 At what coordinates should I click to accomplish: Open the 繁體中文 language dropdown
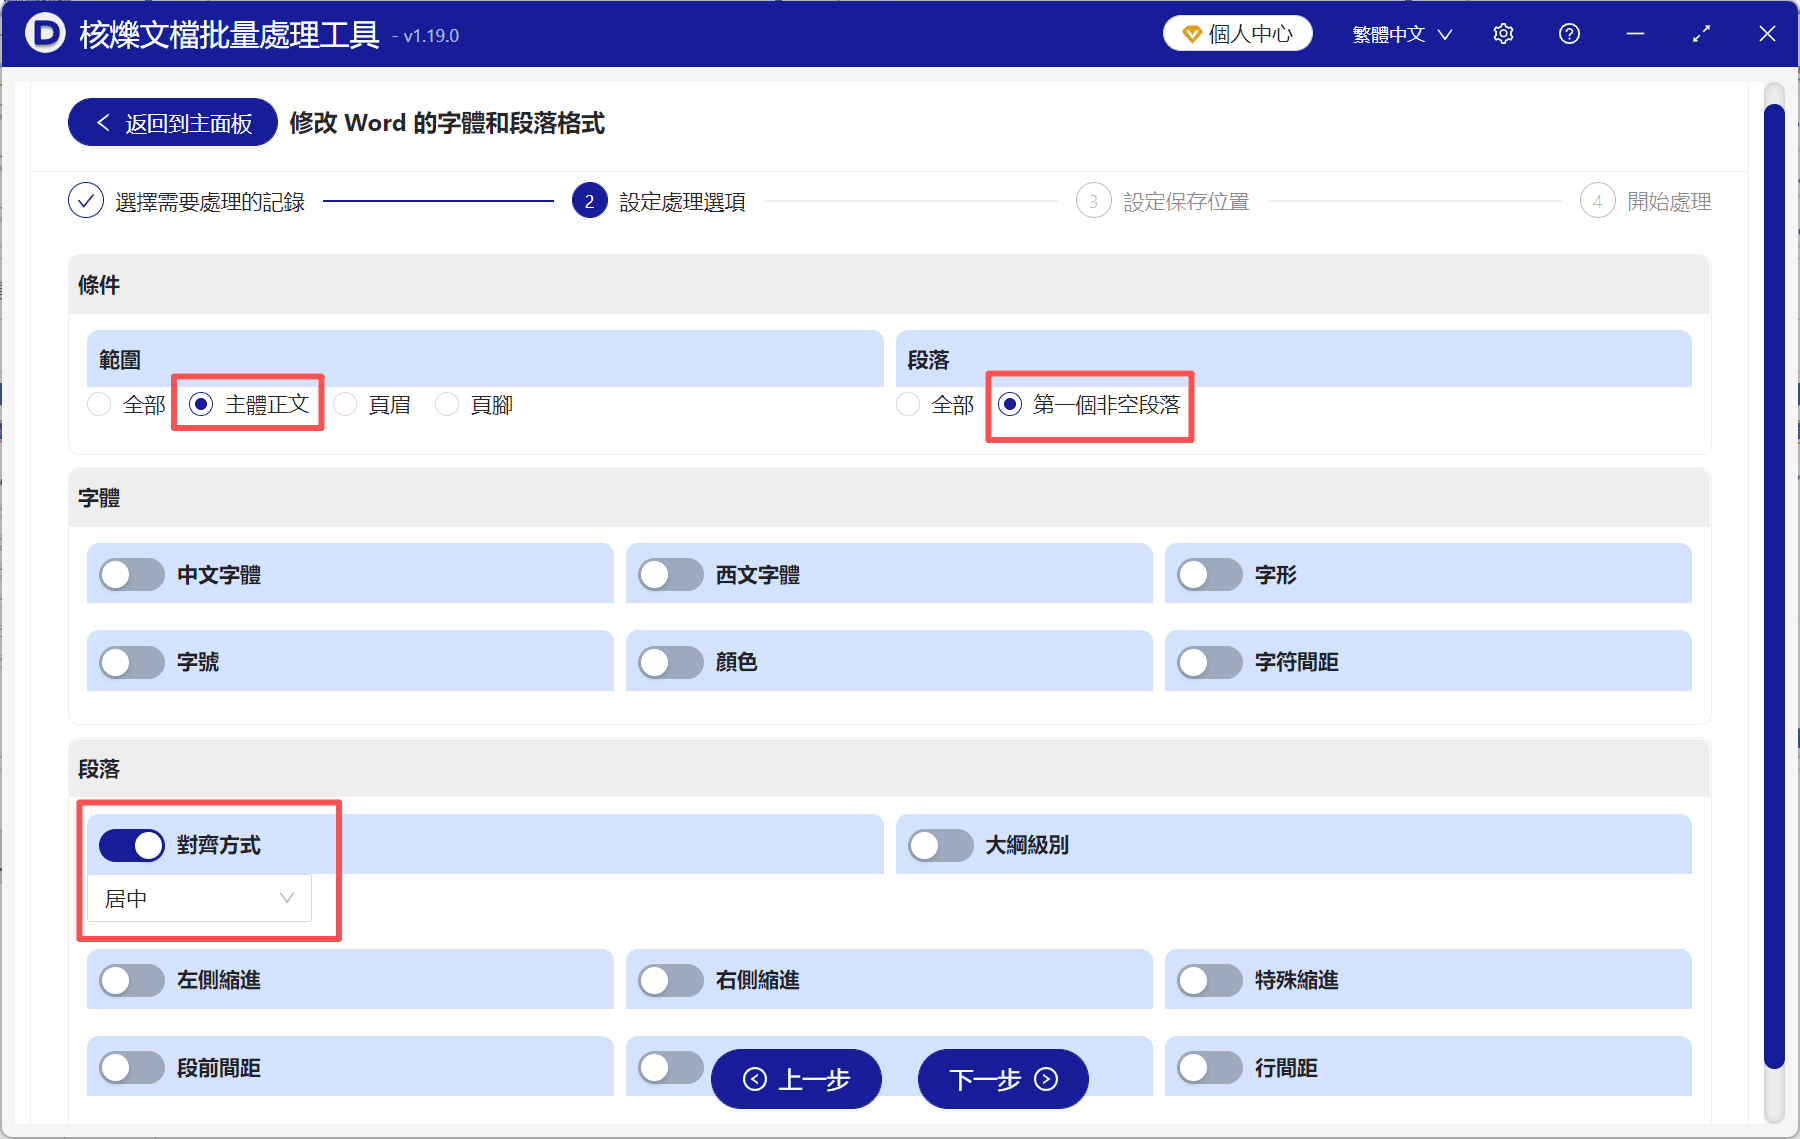click(1400, 33)
